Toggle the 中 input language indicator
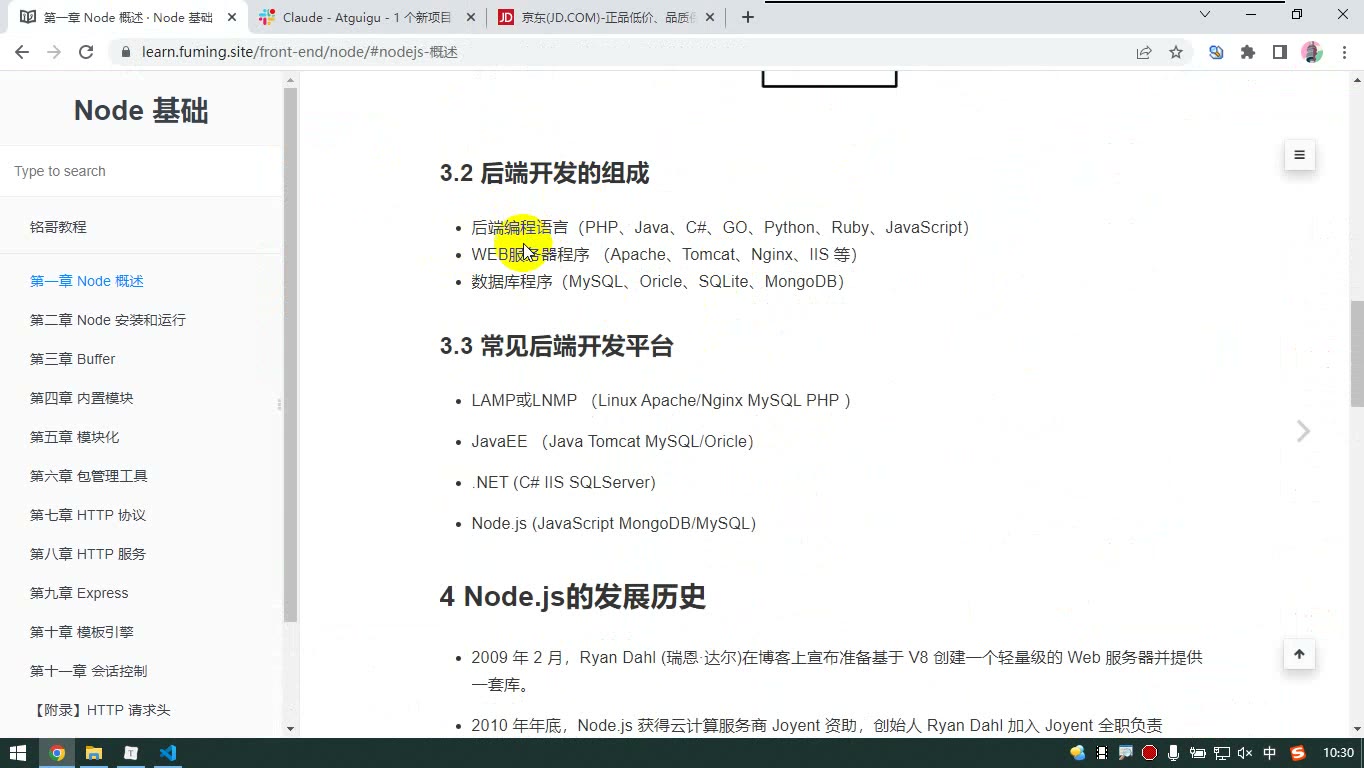 point(1270,753)
